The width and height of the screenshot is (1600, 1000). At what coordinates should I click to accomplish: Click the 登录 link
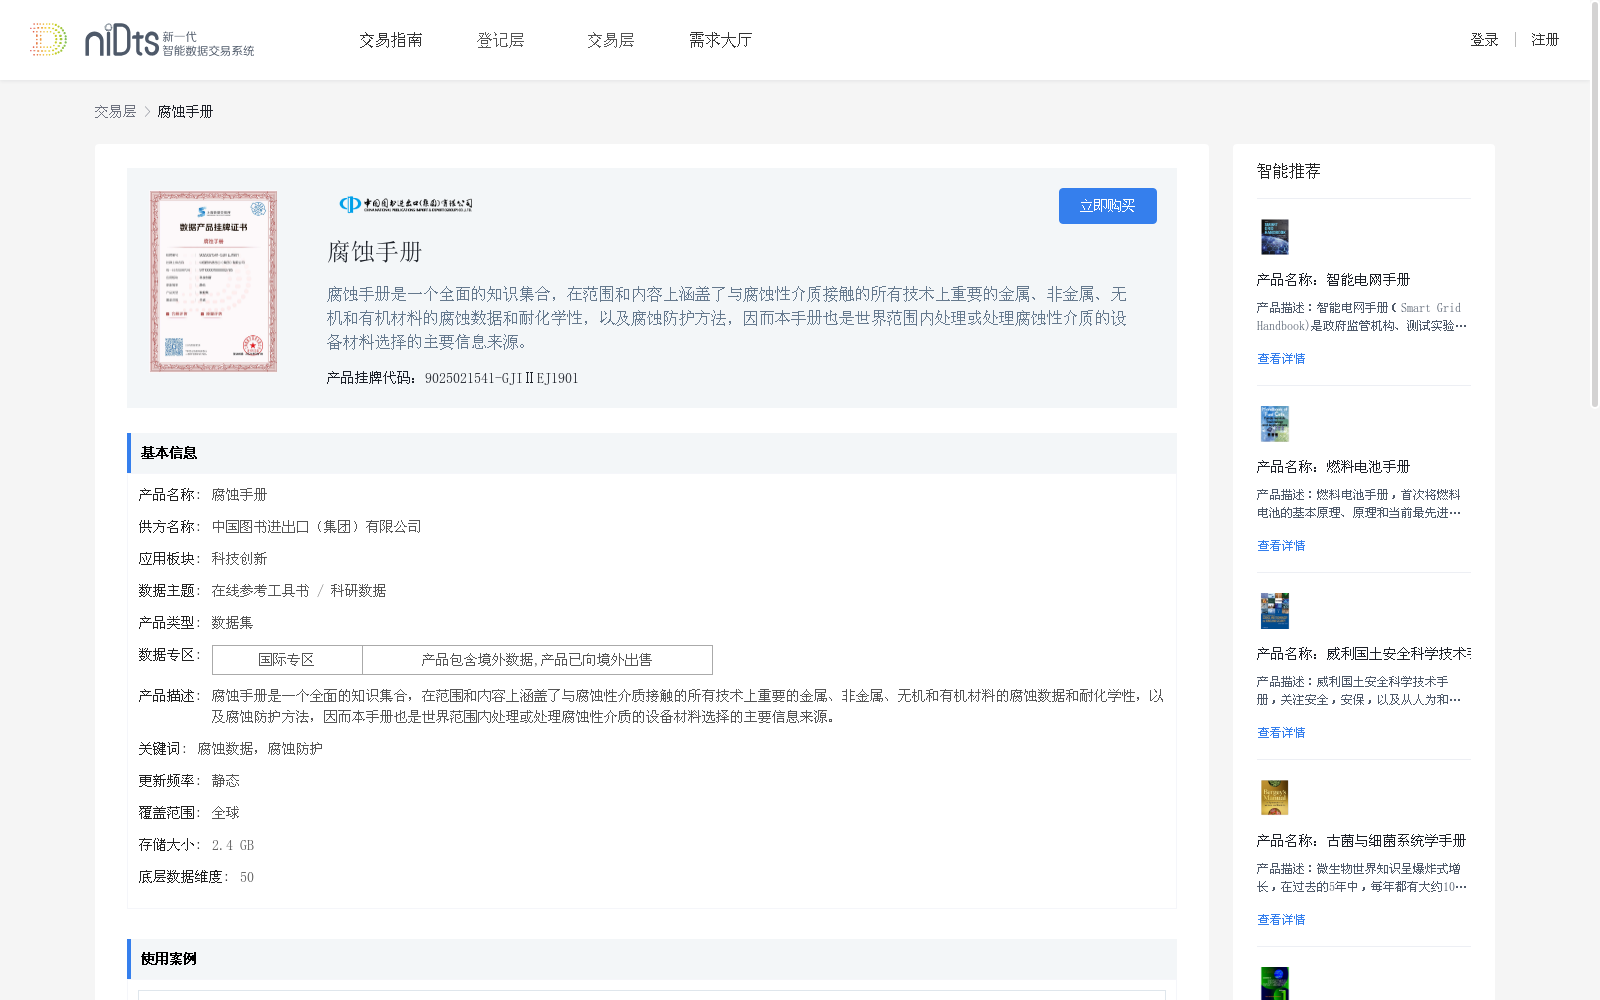point(1484,40)
